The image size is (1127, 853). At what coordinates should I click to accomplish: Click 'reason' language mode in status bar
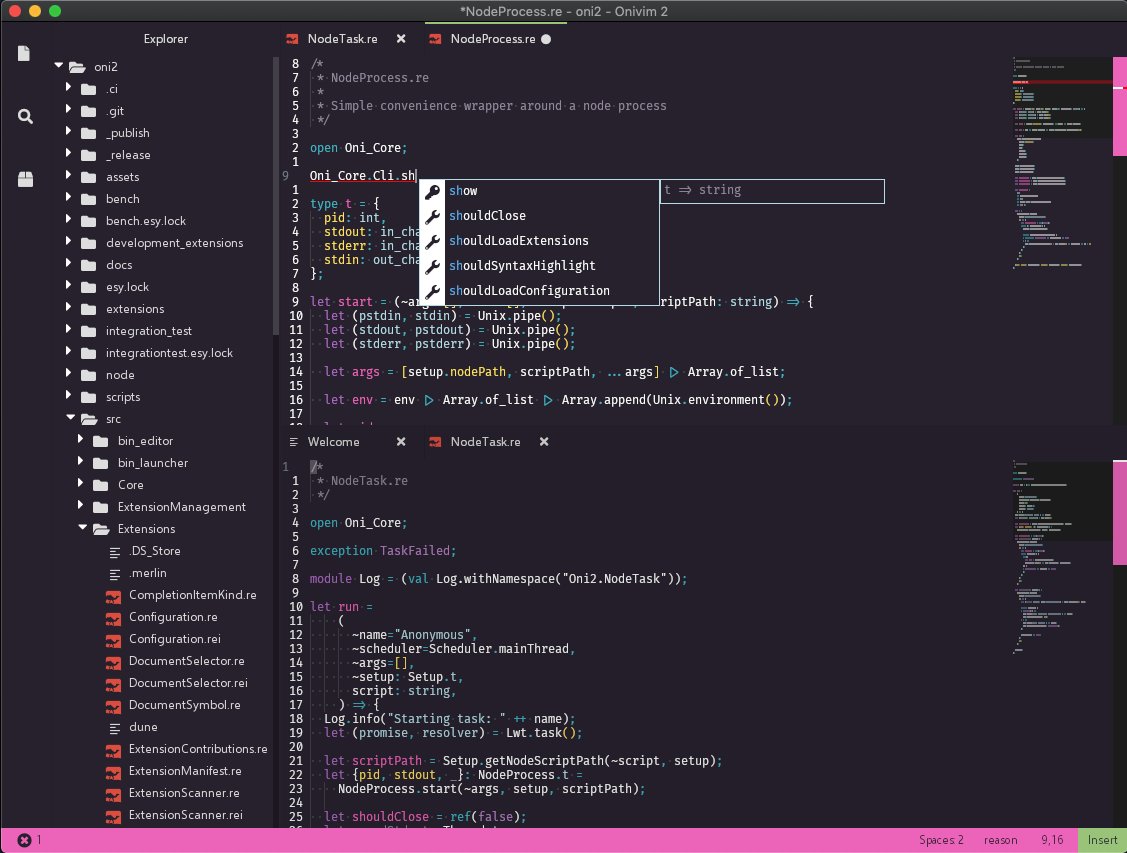tap(1000, 840)
